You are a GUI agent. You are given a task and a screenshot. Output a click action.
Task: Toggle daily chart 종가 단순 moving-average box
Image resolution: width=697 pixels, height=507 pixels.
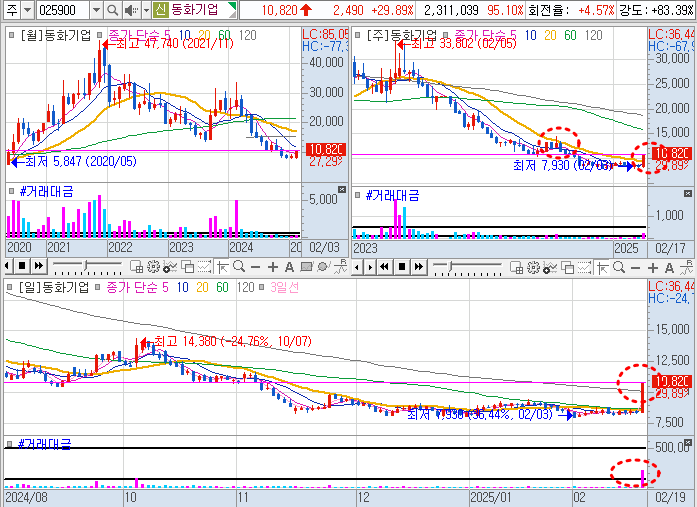click(97, 287)
